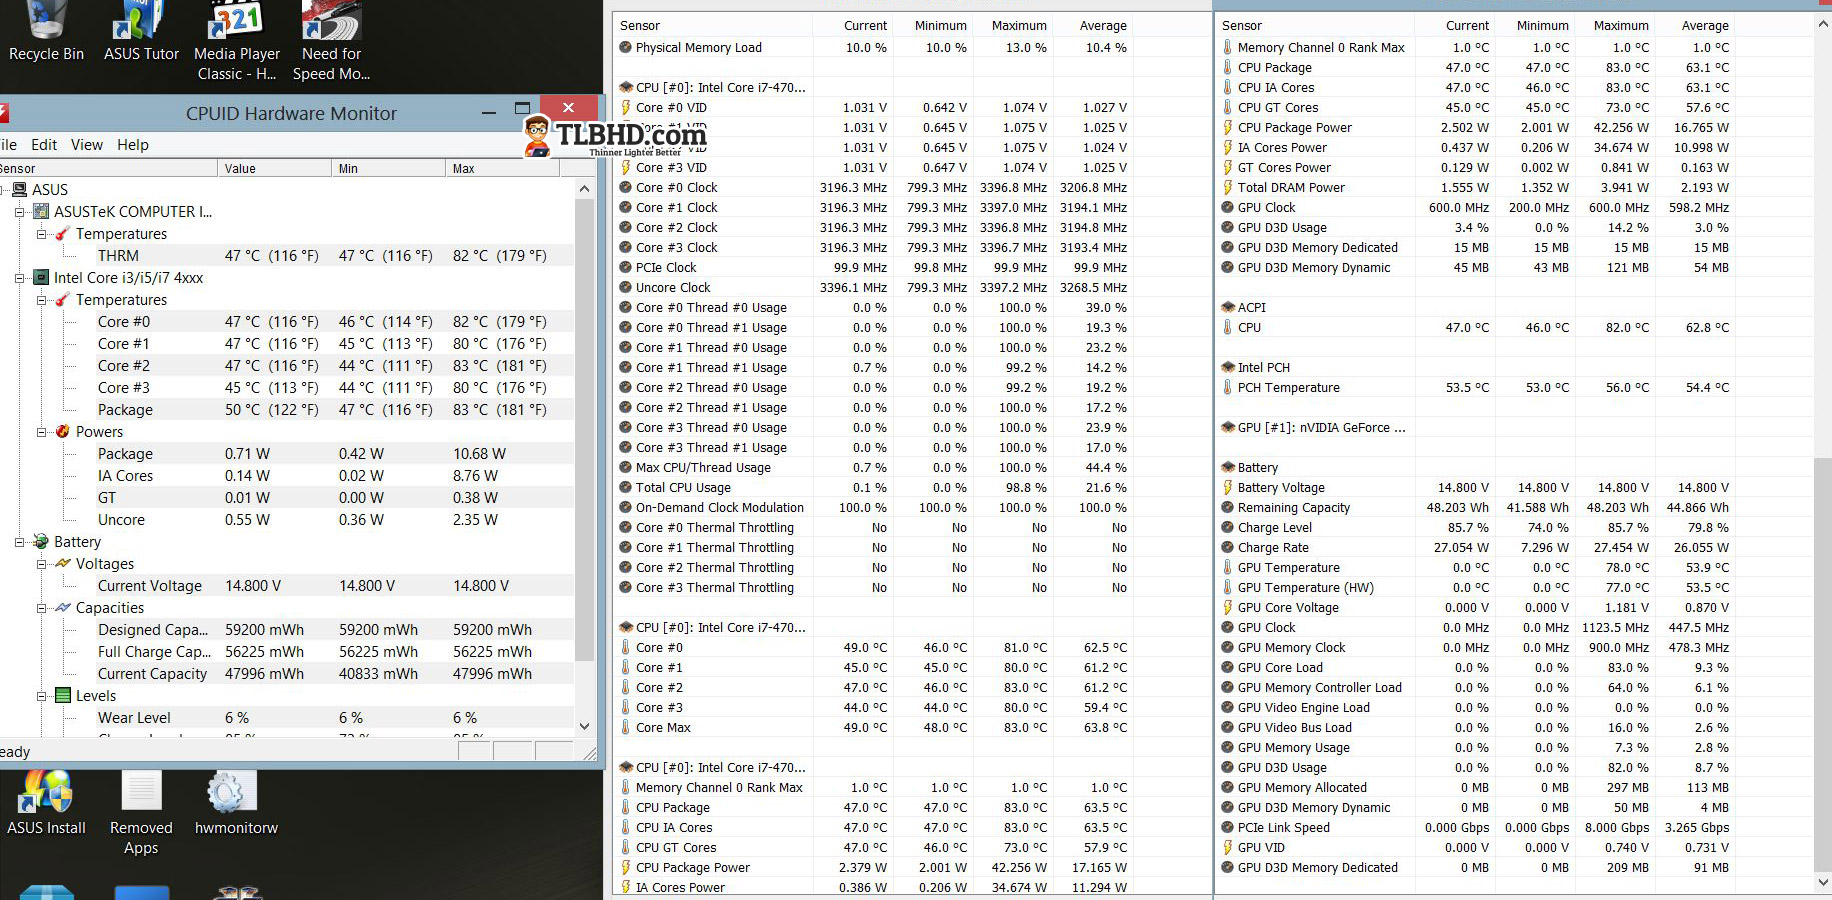The height and width of the screenshot is (900, 1832).
Task: Select the Intel Core i3/i5/i7 4xxx chip icon
Action: click(41, 277)
